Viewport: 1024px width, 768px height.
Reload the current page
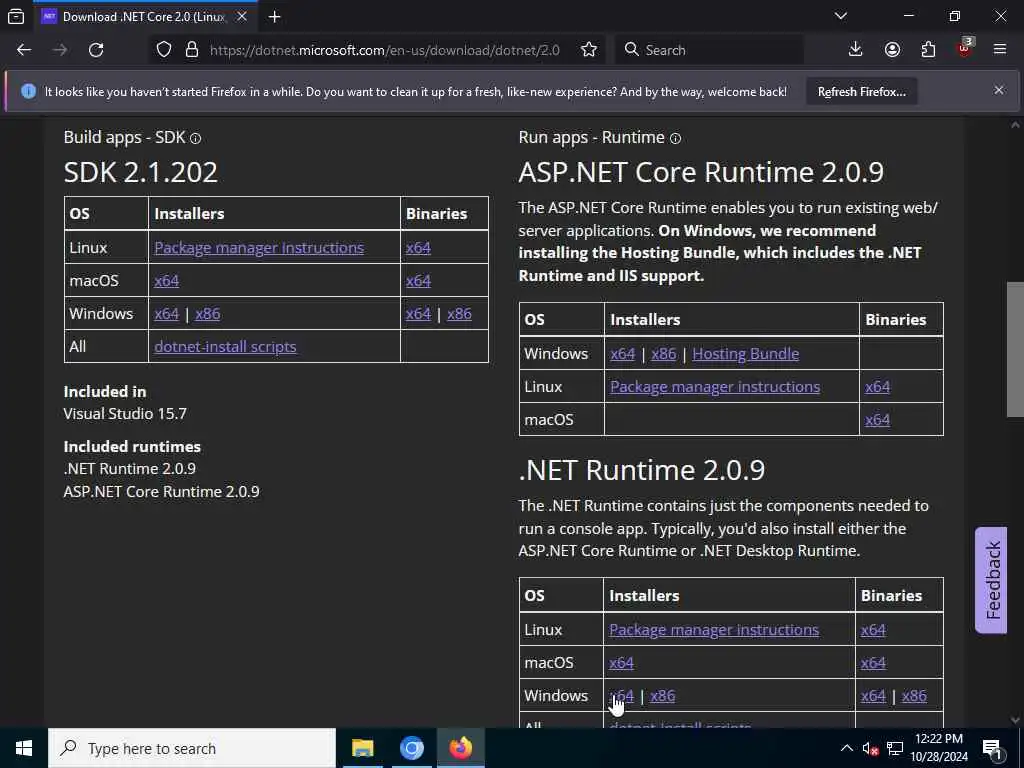tap(96, 50)
